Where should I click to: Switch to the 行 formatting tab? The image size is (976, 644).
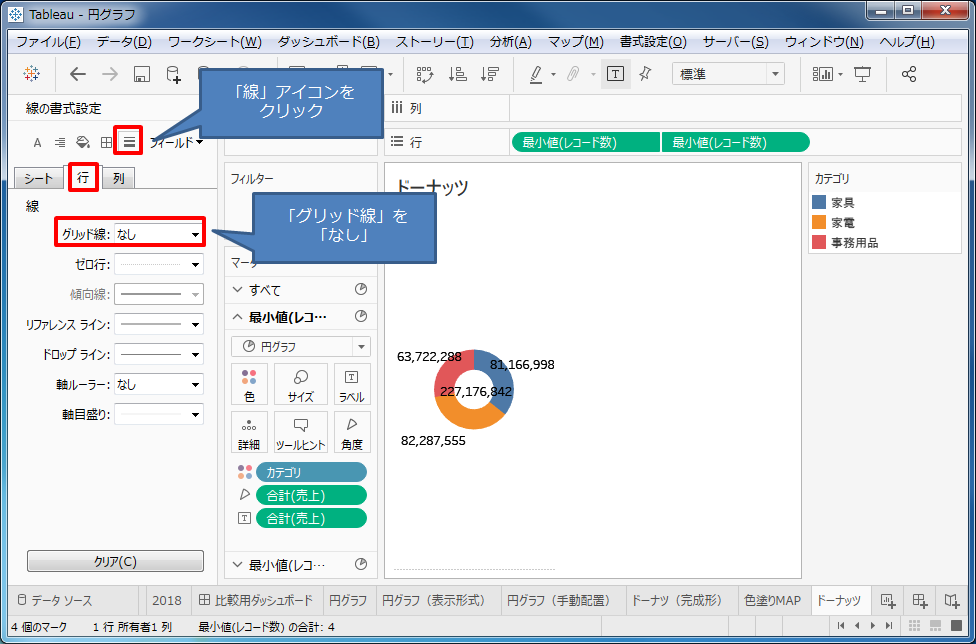point(82,177)
